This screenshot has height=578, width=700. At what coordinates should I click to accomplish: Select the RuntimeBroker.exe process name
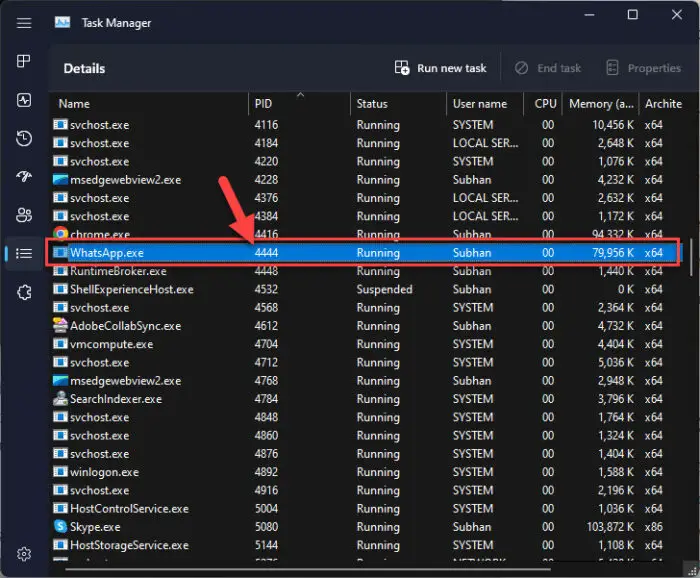point(118,271)
